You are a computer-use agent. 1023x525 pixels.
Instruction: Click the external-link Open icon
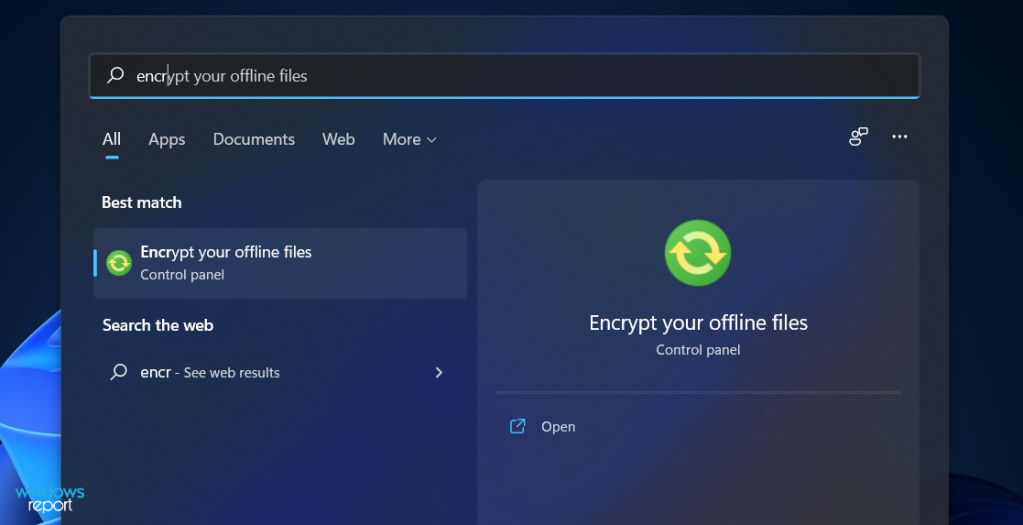click(517, 427)
